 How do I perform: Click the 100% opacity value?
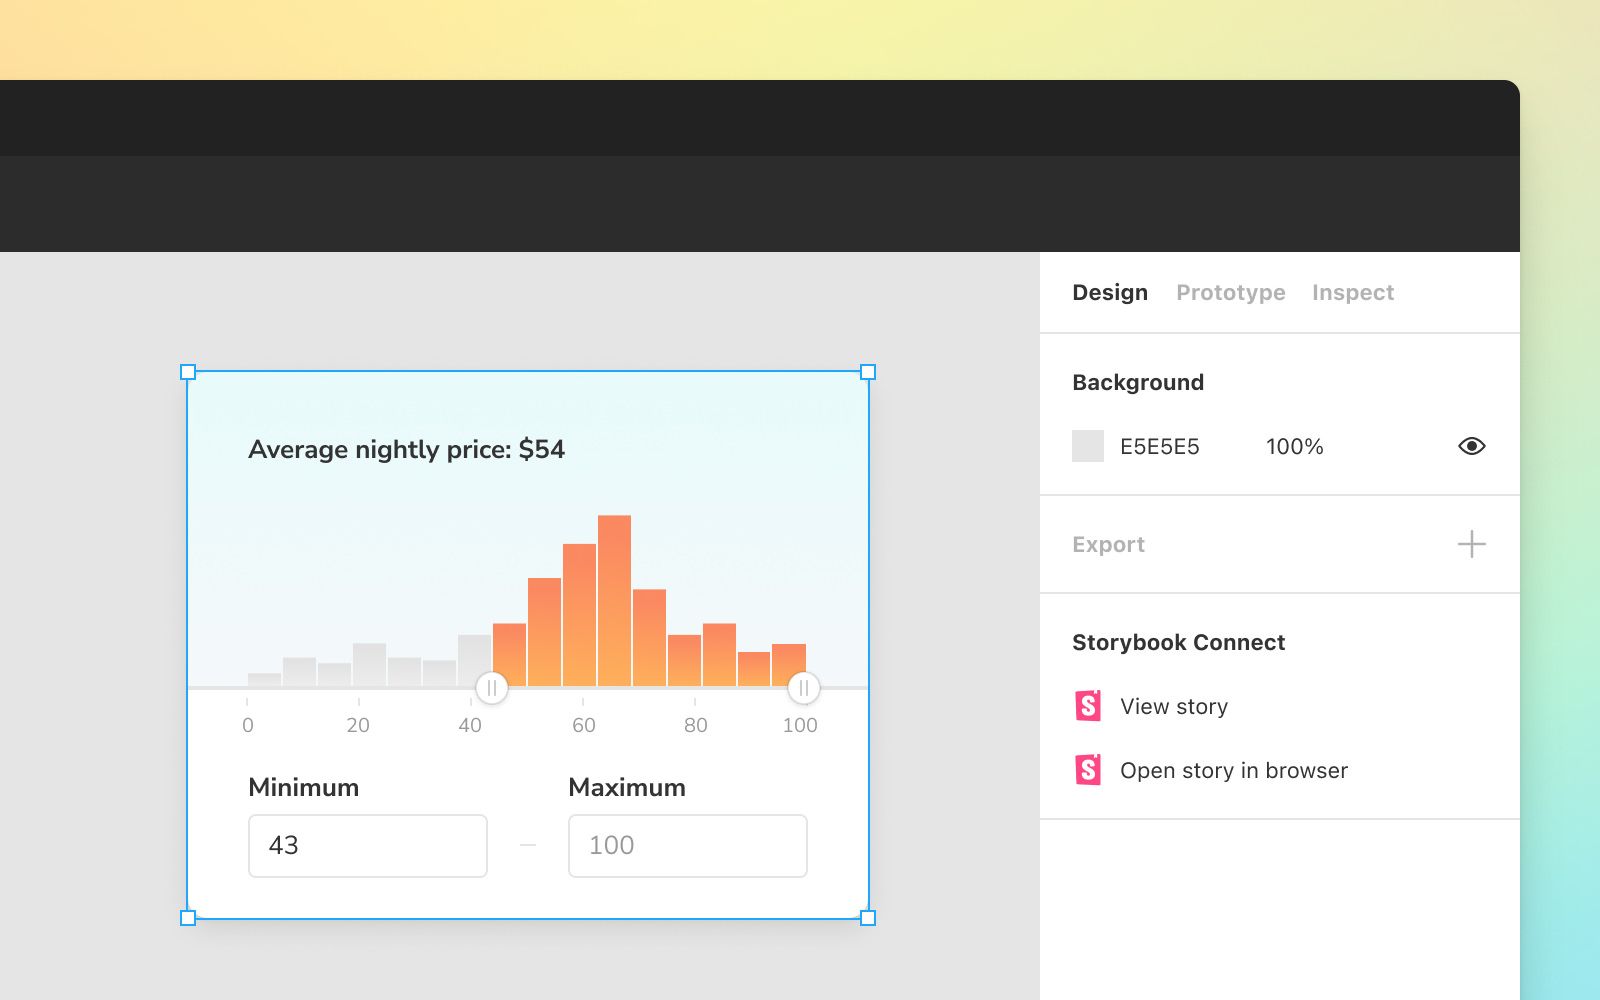(x=1294, y=446)
